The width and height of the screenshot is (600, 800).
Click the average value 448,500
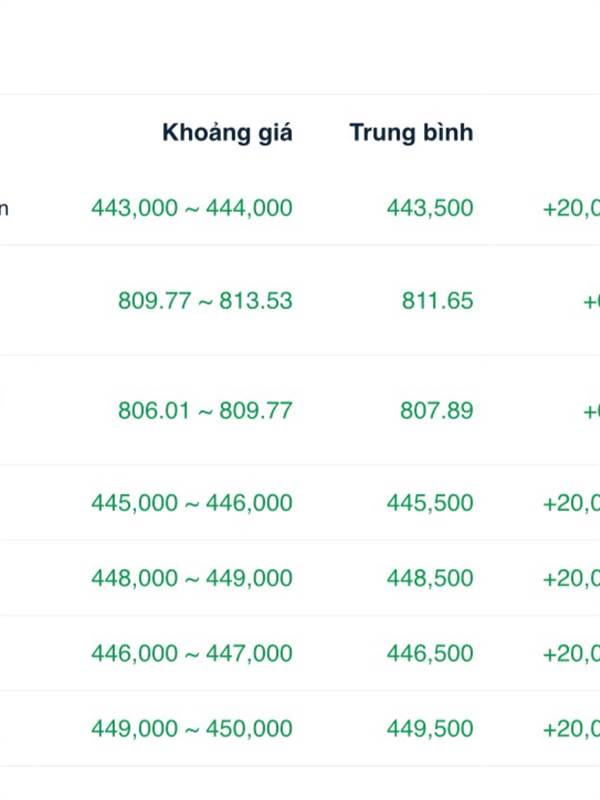(430, 578)
